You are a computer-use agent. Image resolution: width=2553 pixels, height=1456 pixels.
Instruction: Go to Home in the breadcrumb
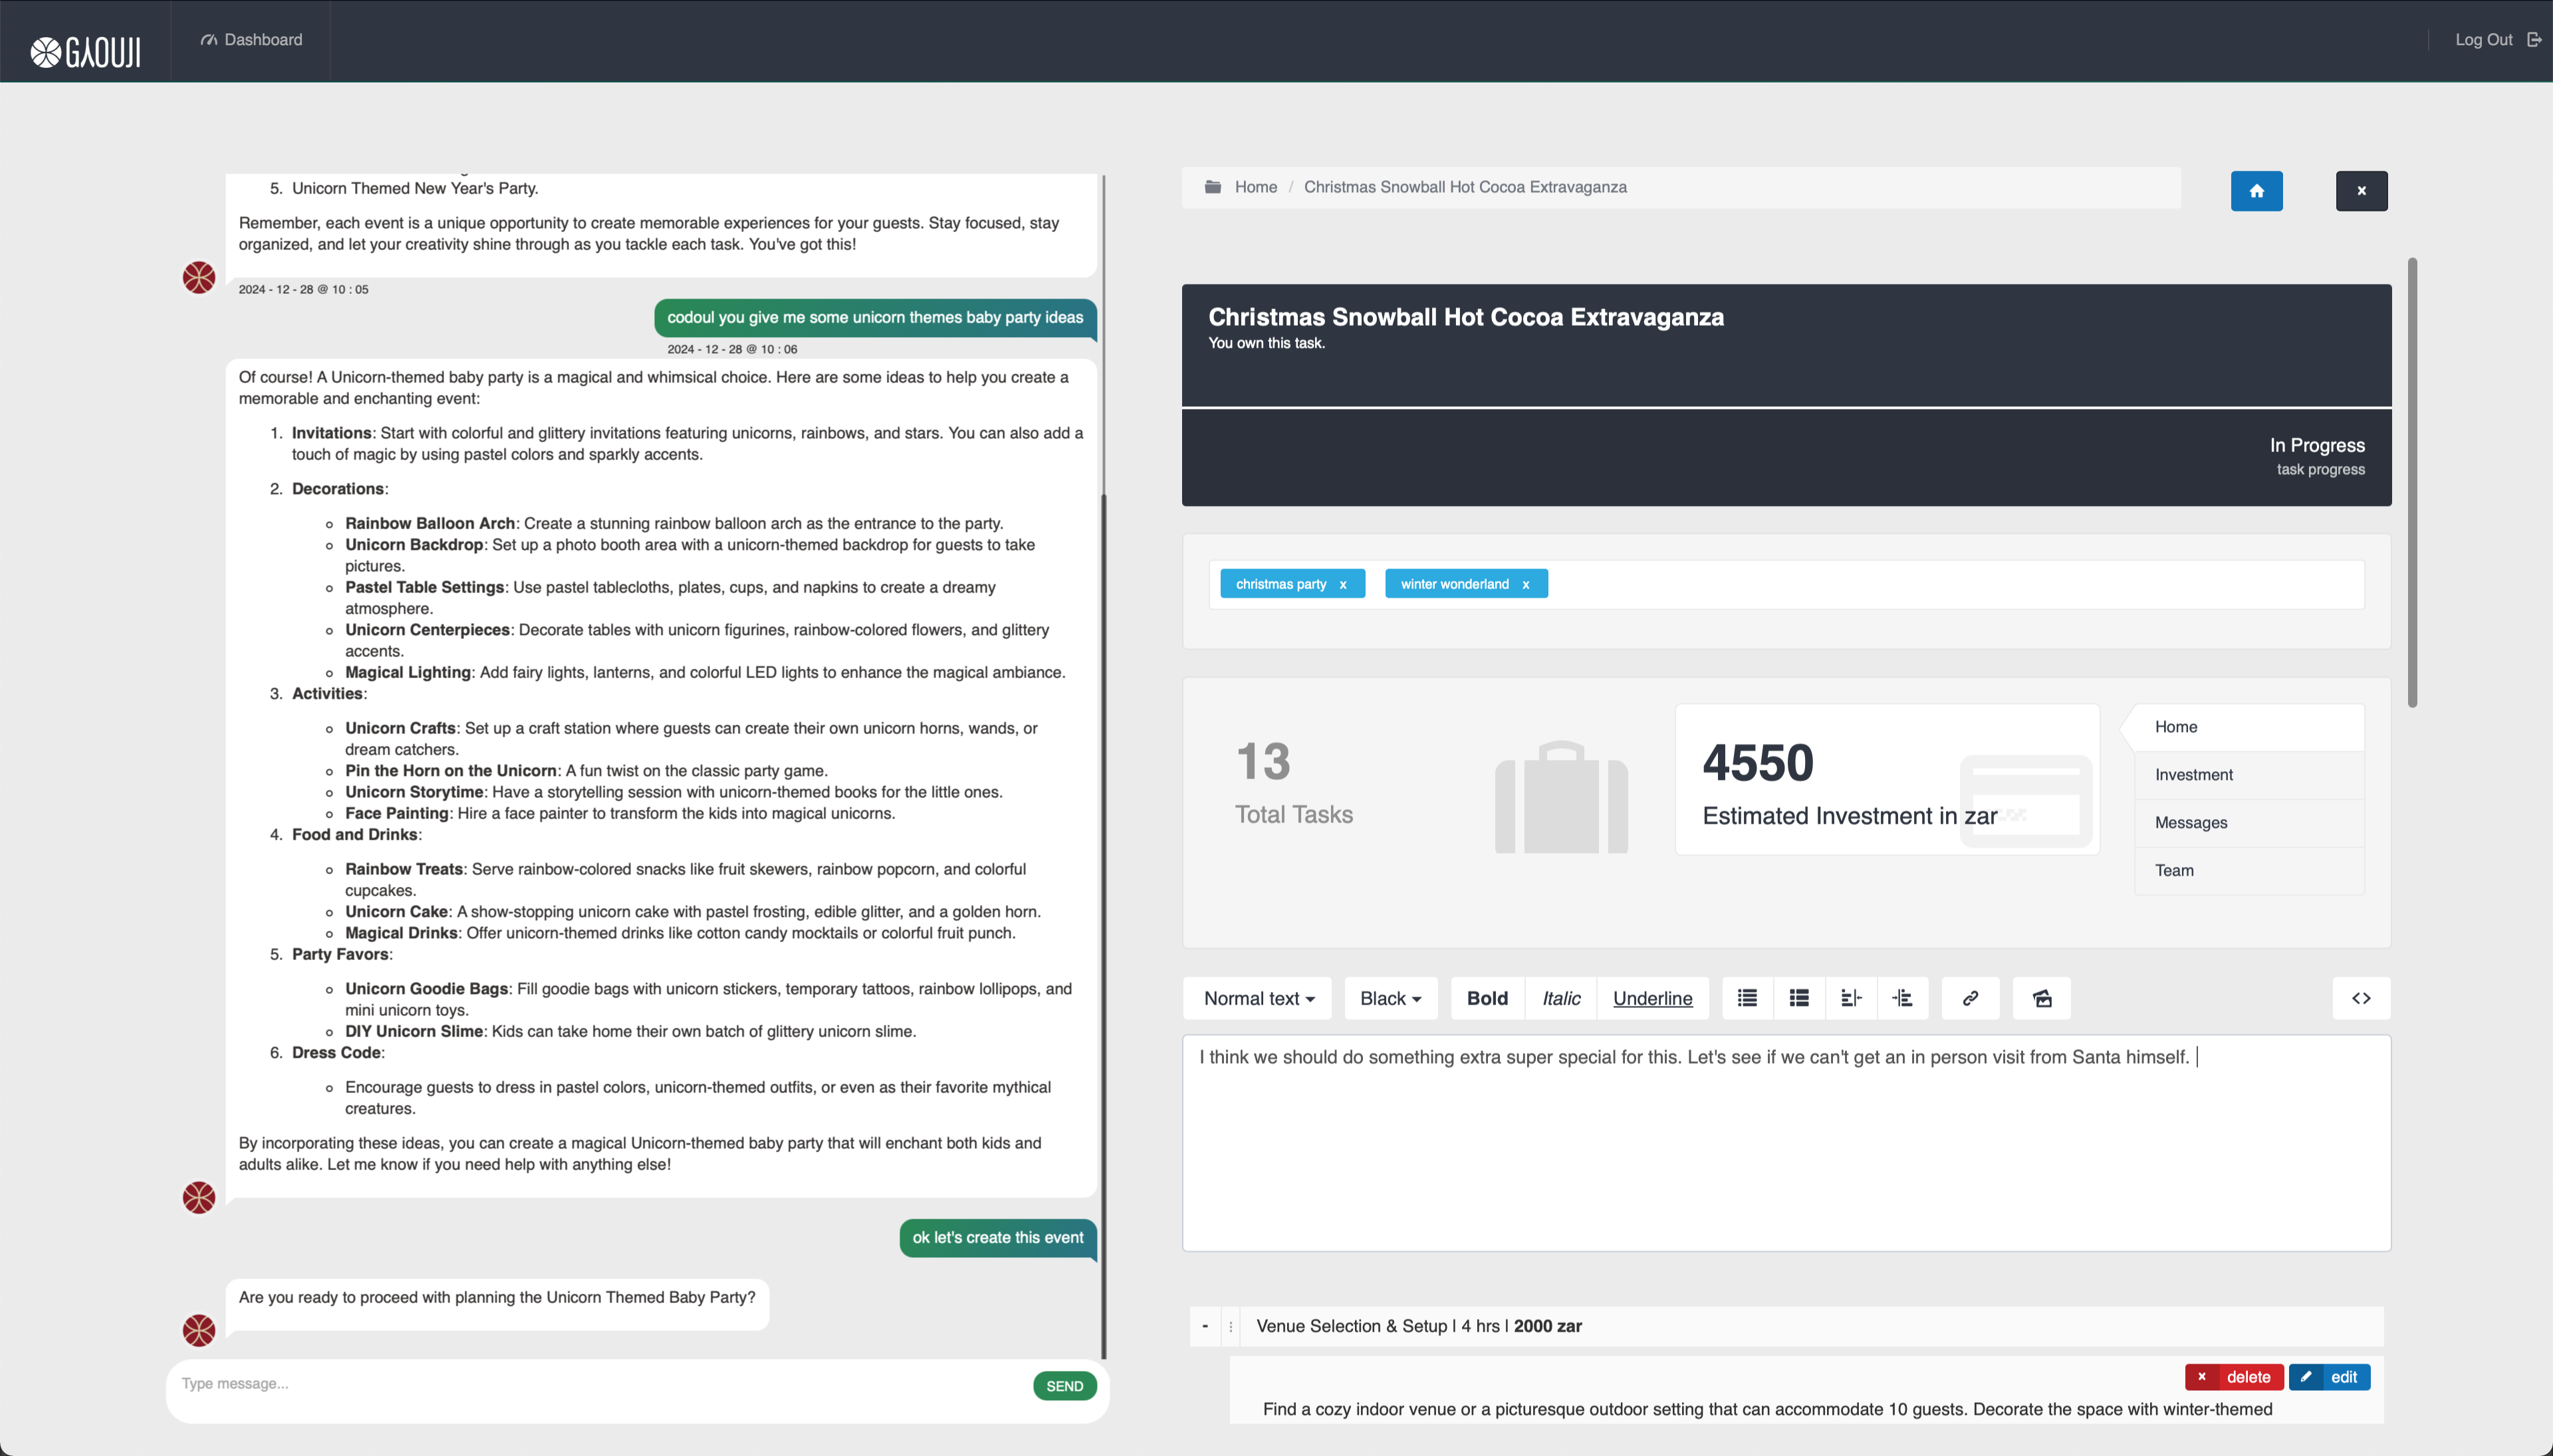[1255, 187]
